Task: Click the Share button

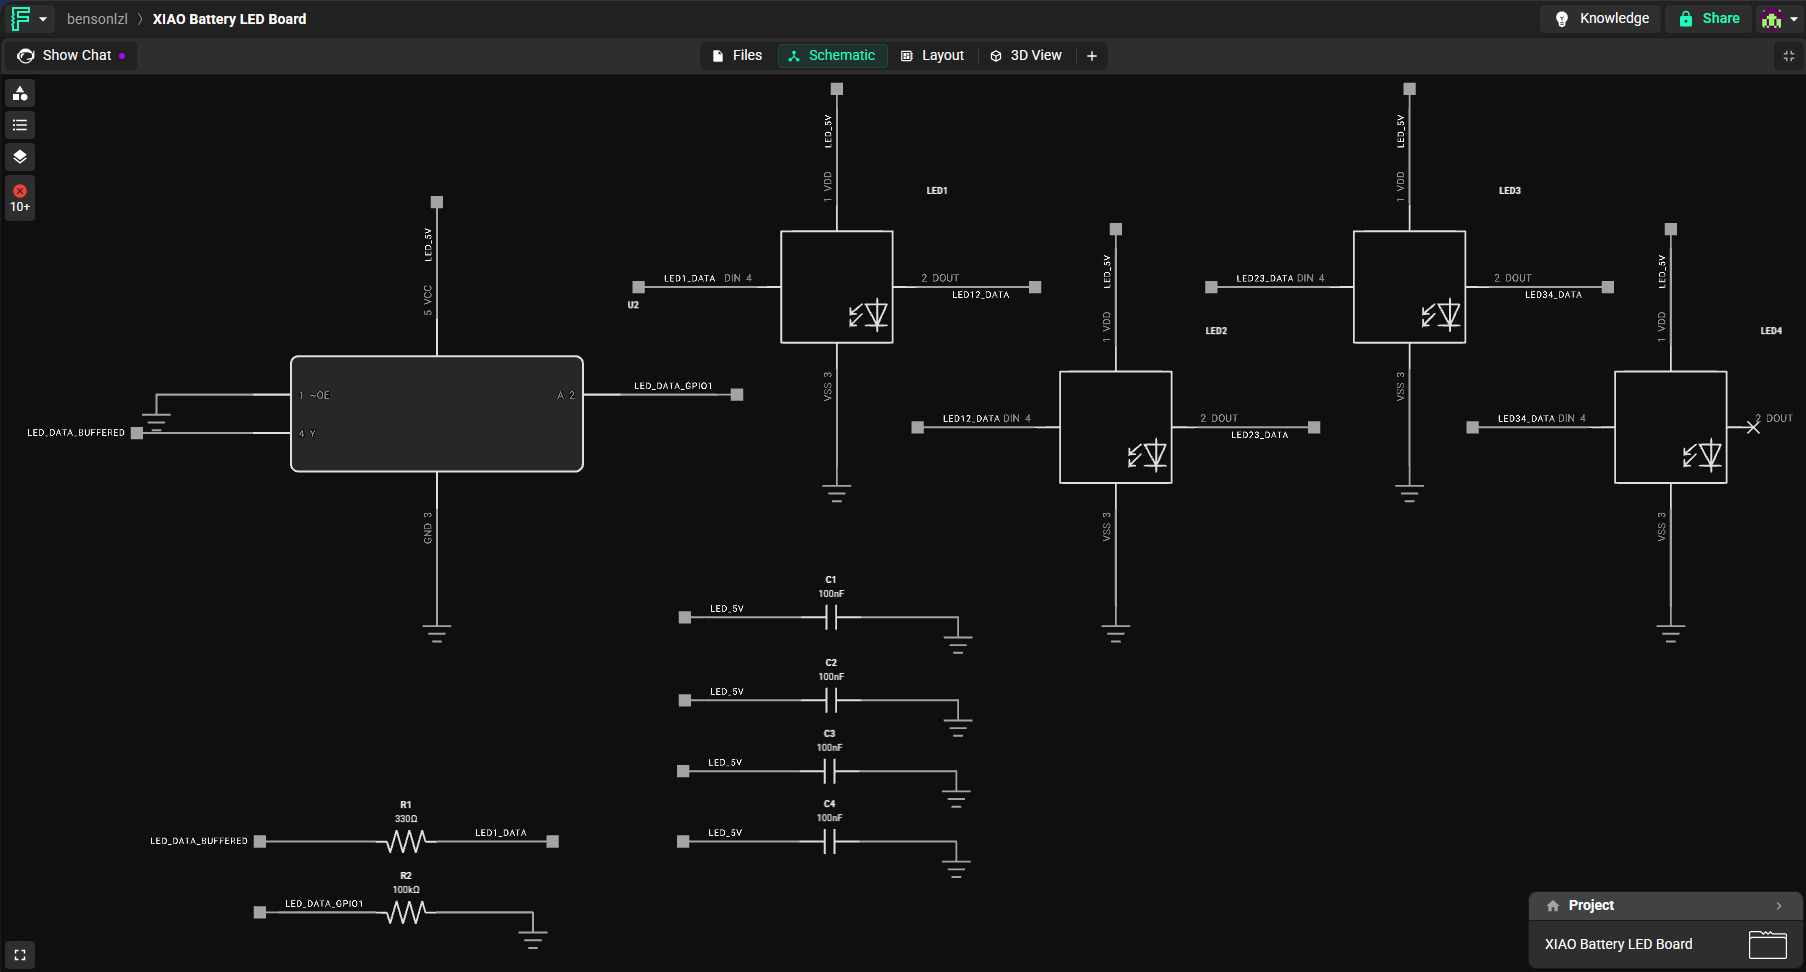Action: point(1708,18)
